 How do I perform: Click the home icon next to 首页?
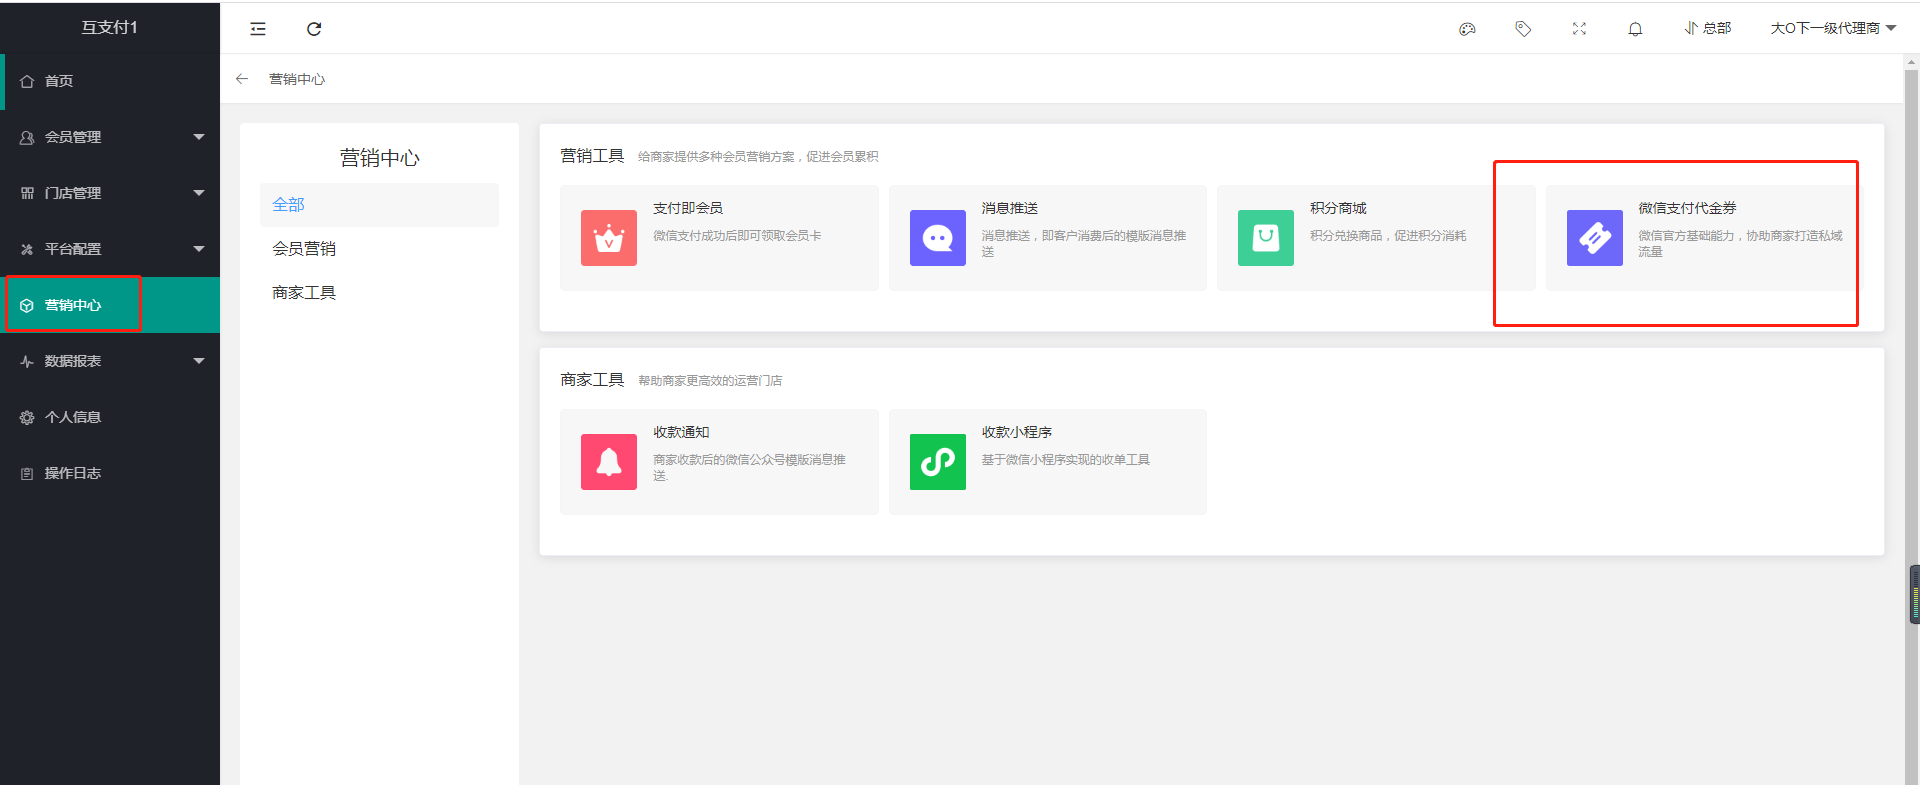pos(27,81)
